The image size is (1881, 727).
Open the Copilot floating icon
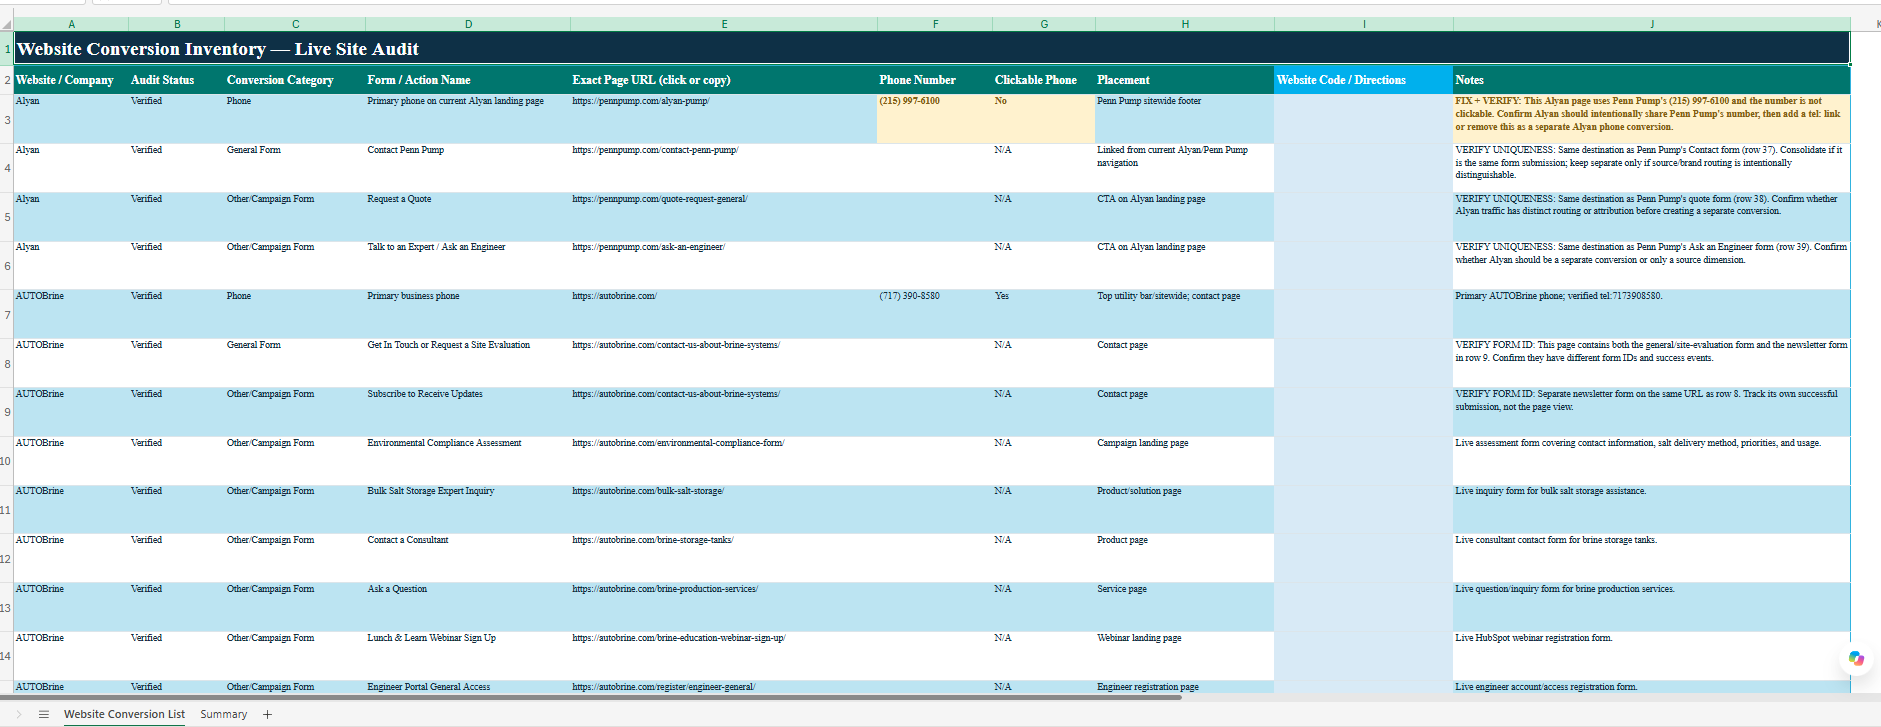coord(1856,658)
